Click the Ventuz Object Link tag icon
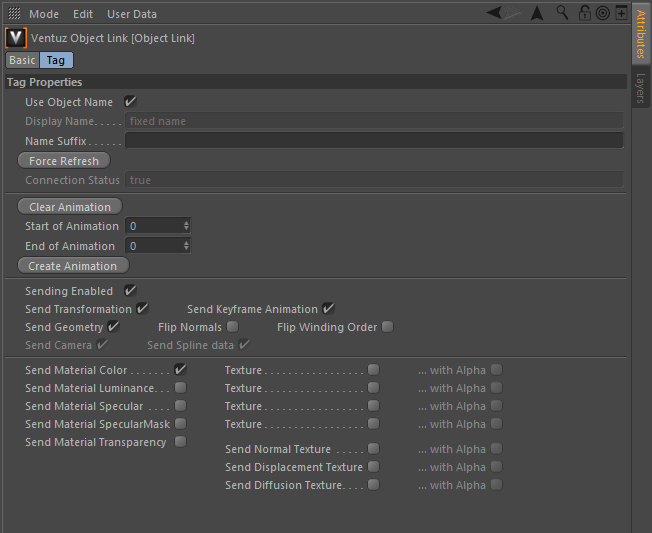The width and height of the screenshot is (652, 533). click(15, 38)
